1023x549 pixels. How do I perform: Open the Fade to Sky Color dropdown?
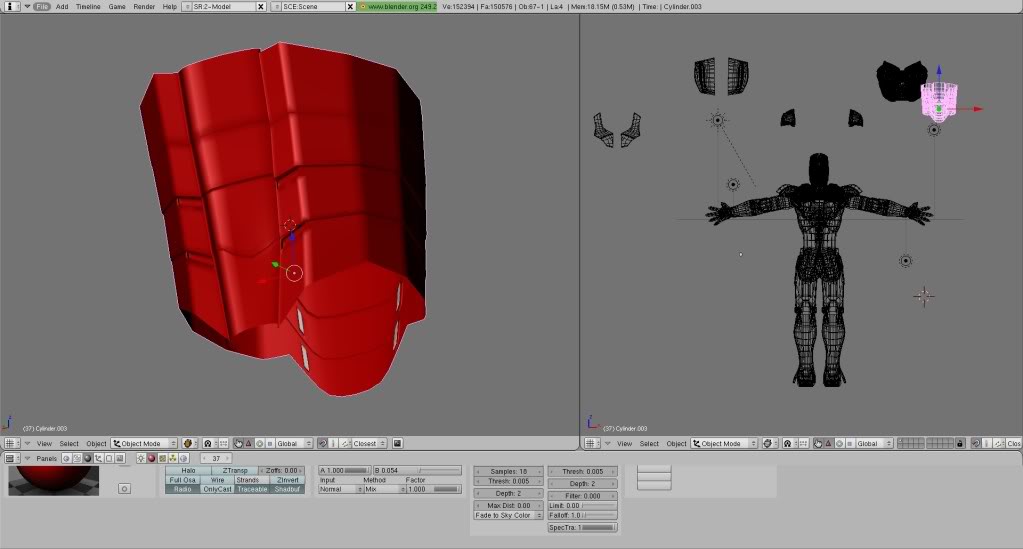508,516
